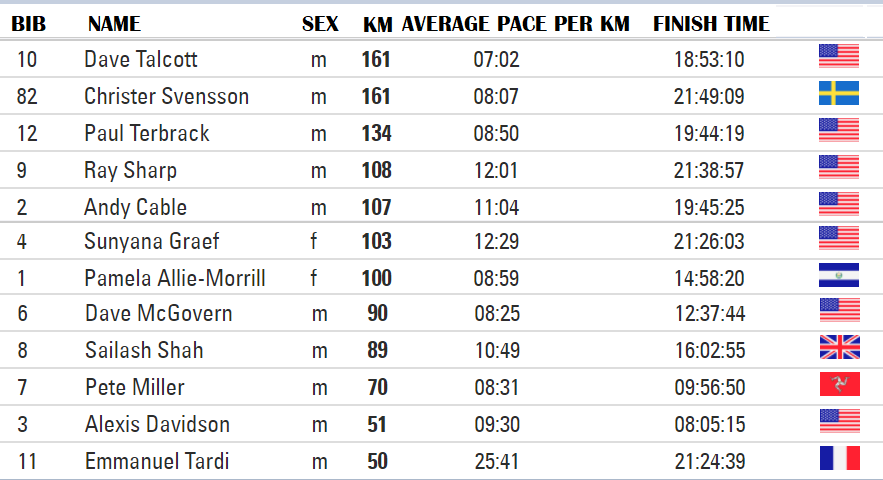Click the Isle of Man flag beside Pete Miller
This screenshot has width=883, height=480.
pyautogui.click(x=840, y=384)
